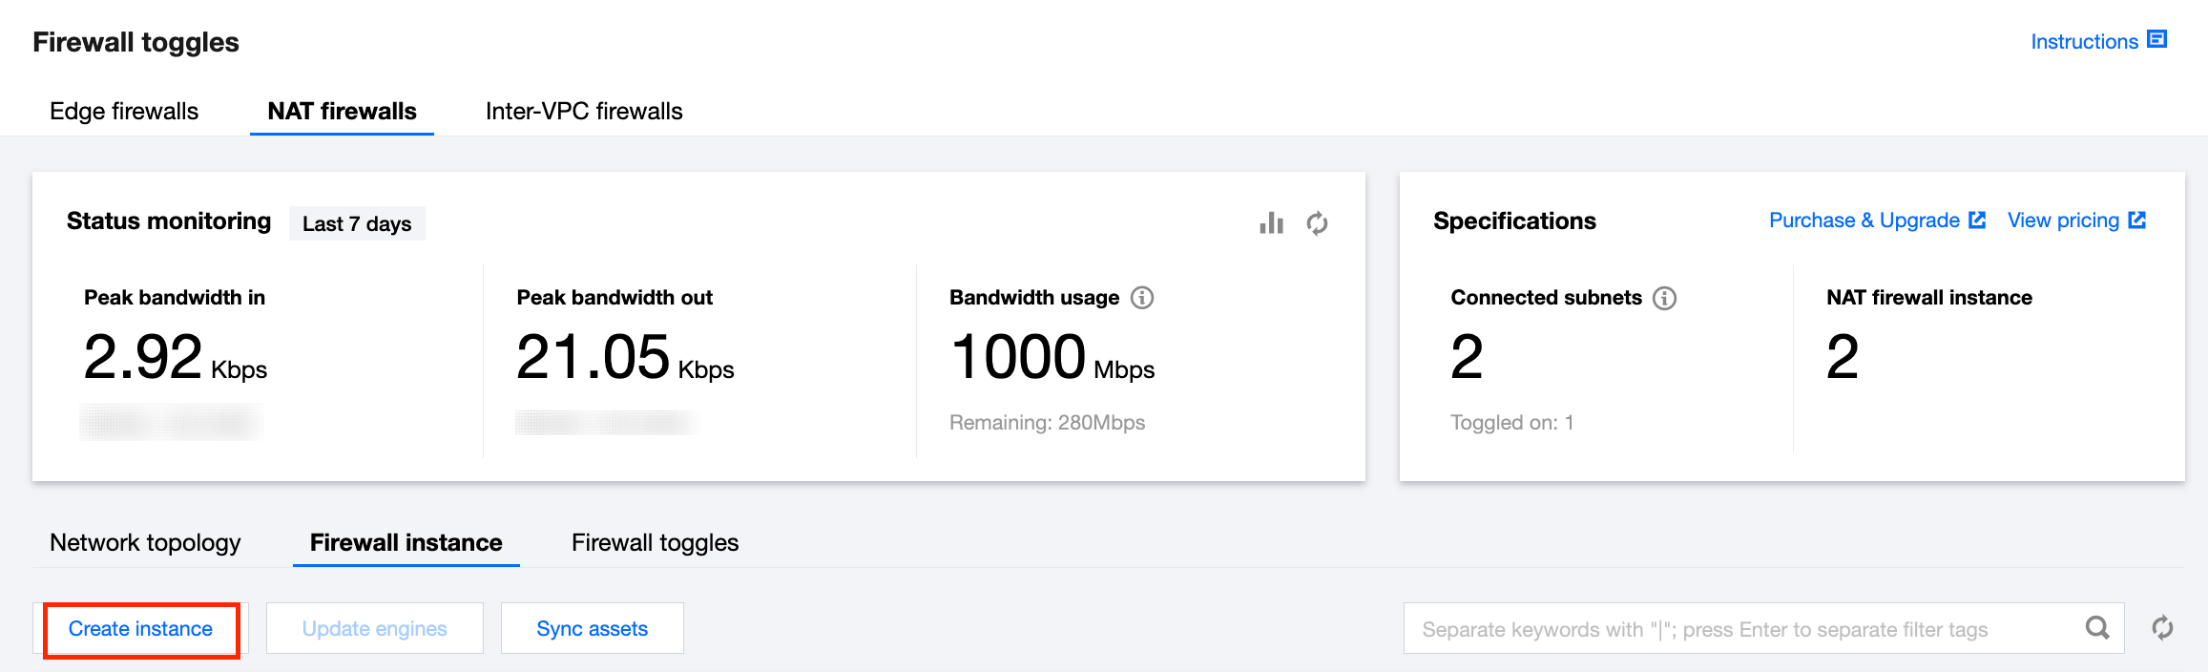
Task: Switch to the Inter-VPC firewalls tab
Action: (584, 111)
